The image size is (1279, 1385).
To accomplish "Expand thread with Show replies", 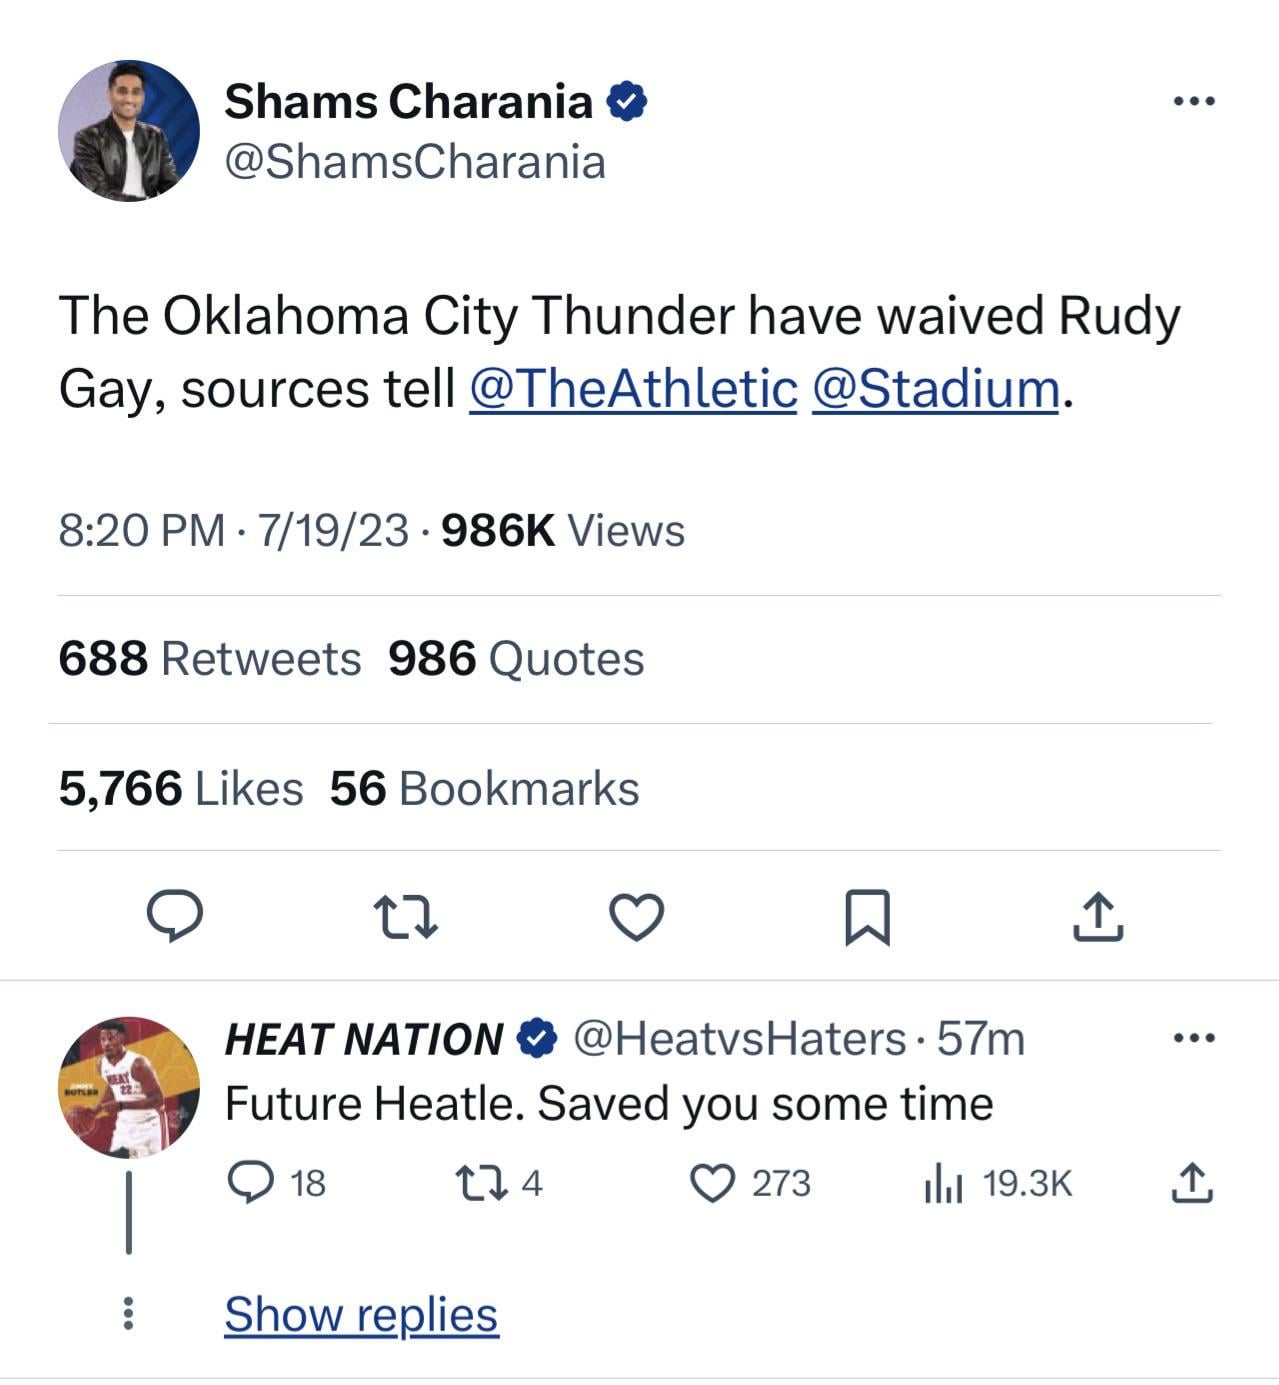I will [360, 1313].
